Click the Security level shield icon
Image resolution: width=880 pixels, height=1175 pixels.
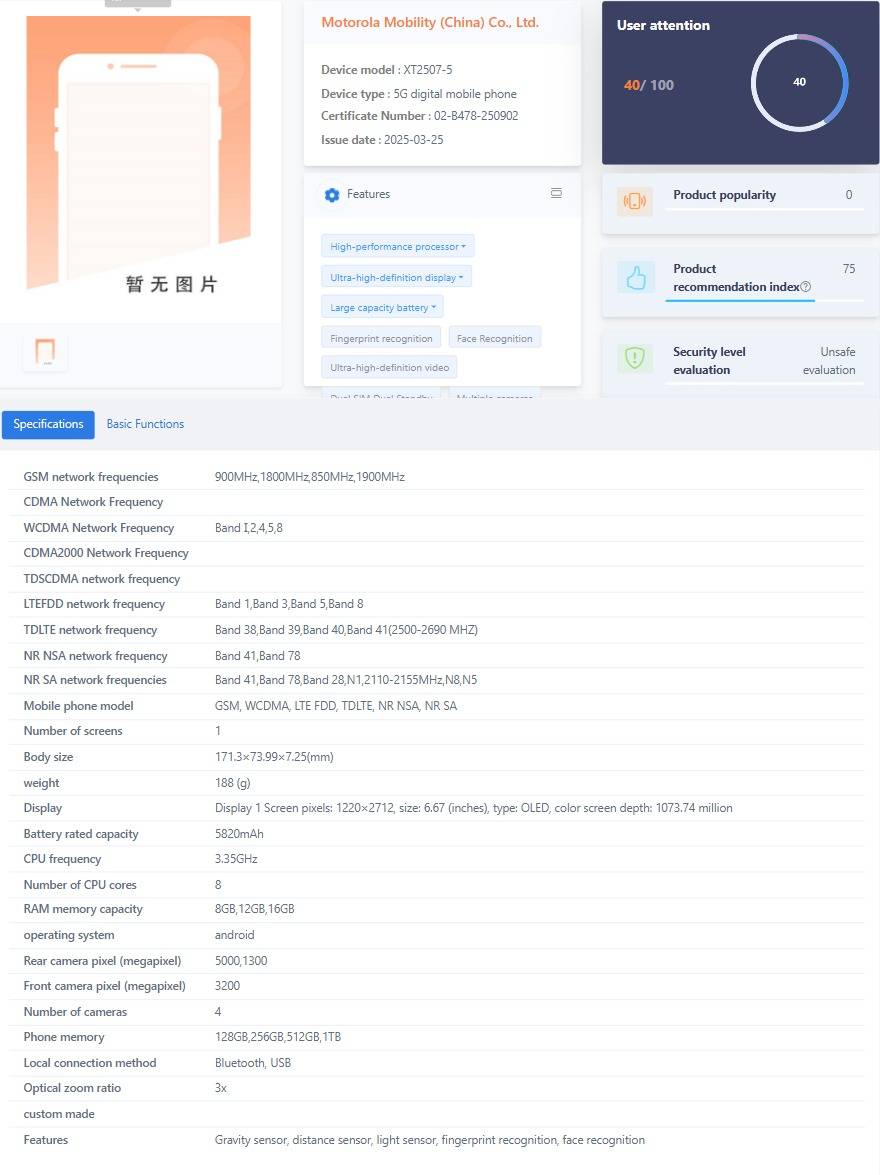click(x=635, y=358)
